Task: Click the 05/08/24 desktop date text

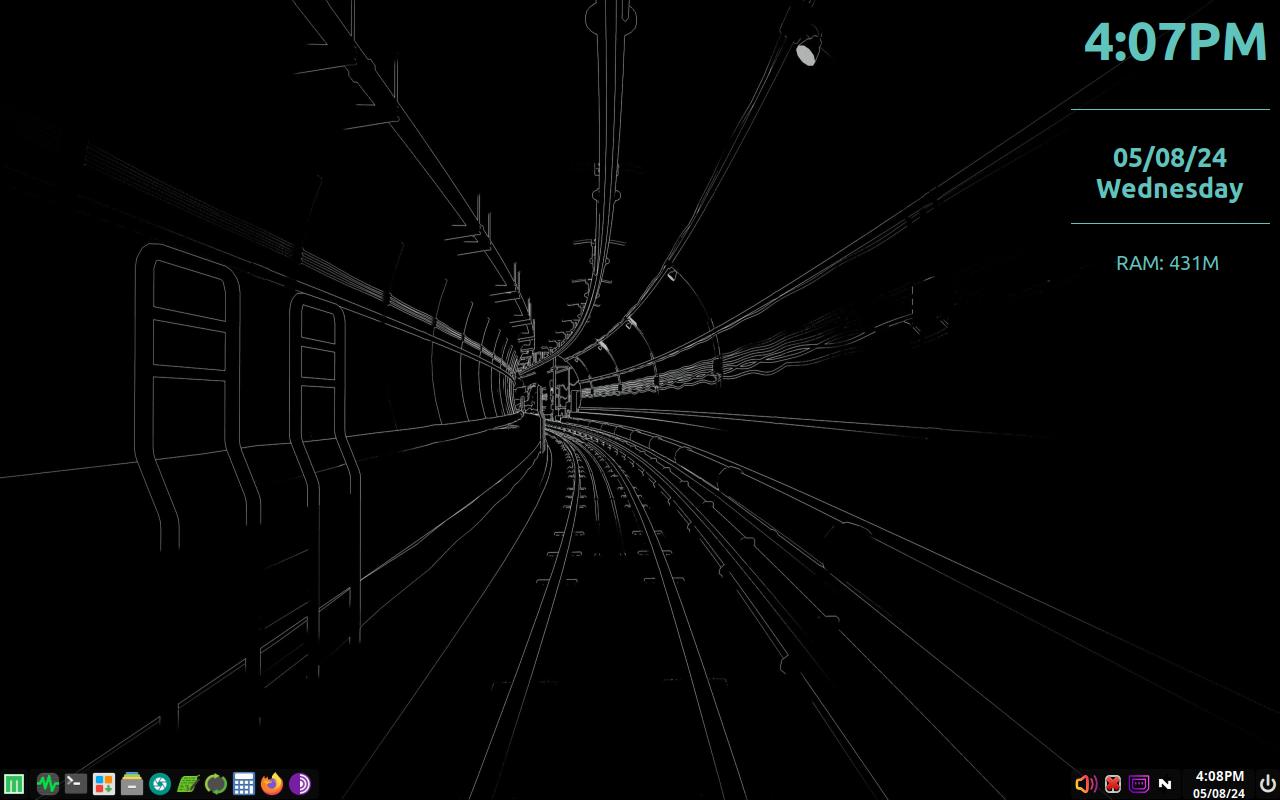Action: click(x=1169, y=157)
